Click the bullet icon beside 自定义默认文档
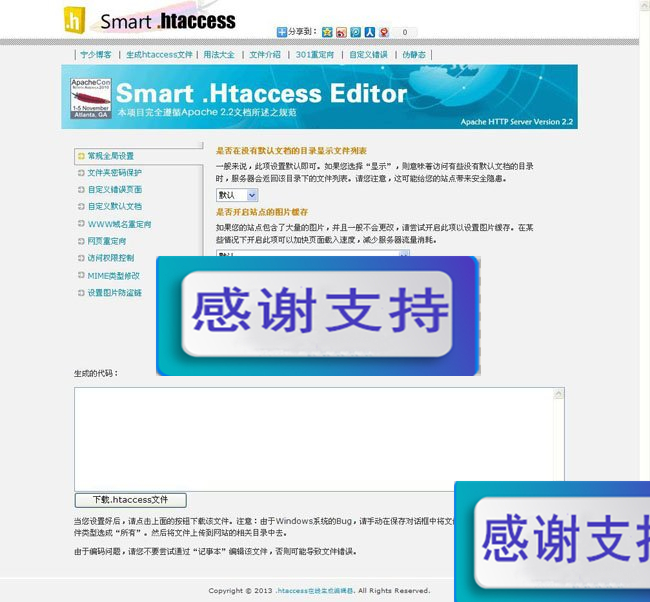This screenshot has width=650, height=602. [81, 206]
